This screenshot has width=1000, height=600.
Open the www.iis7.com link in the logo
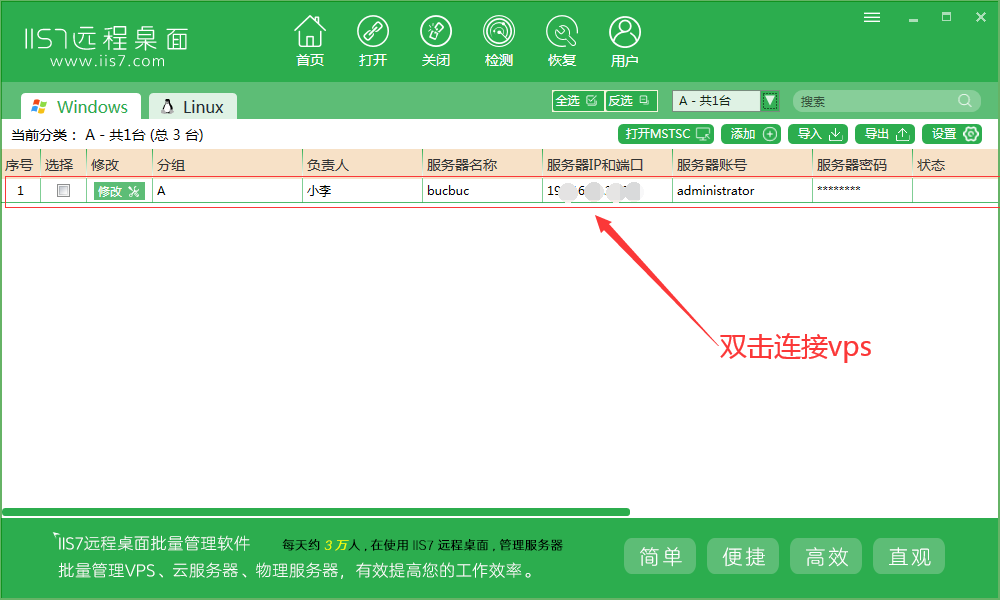point(107,61)
